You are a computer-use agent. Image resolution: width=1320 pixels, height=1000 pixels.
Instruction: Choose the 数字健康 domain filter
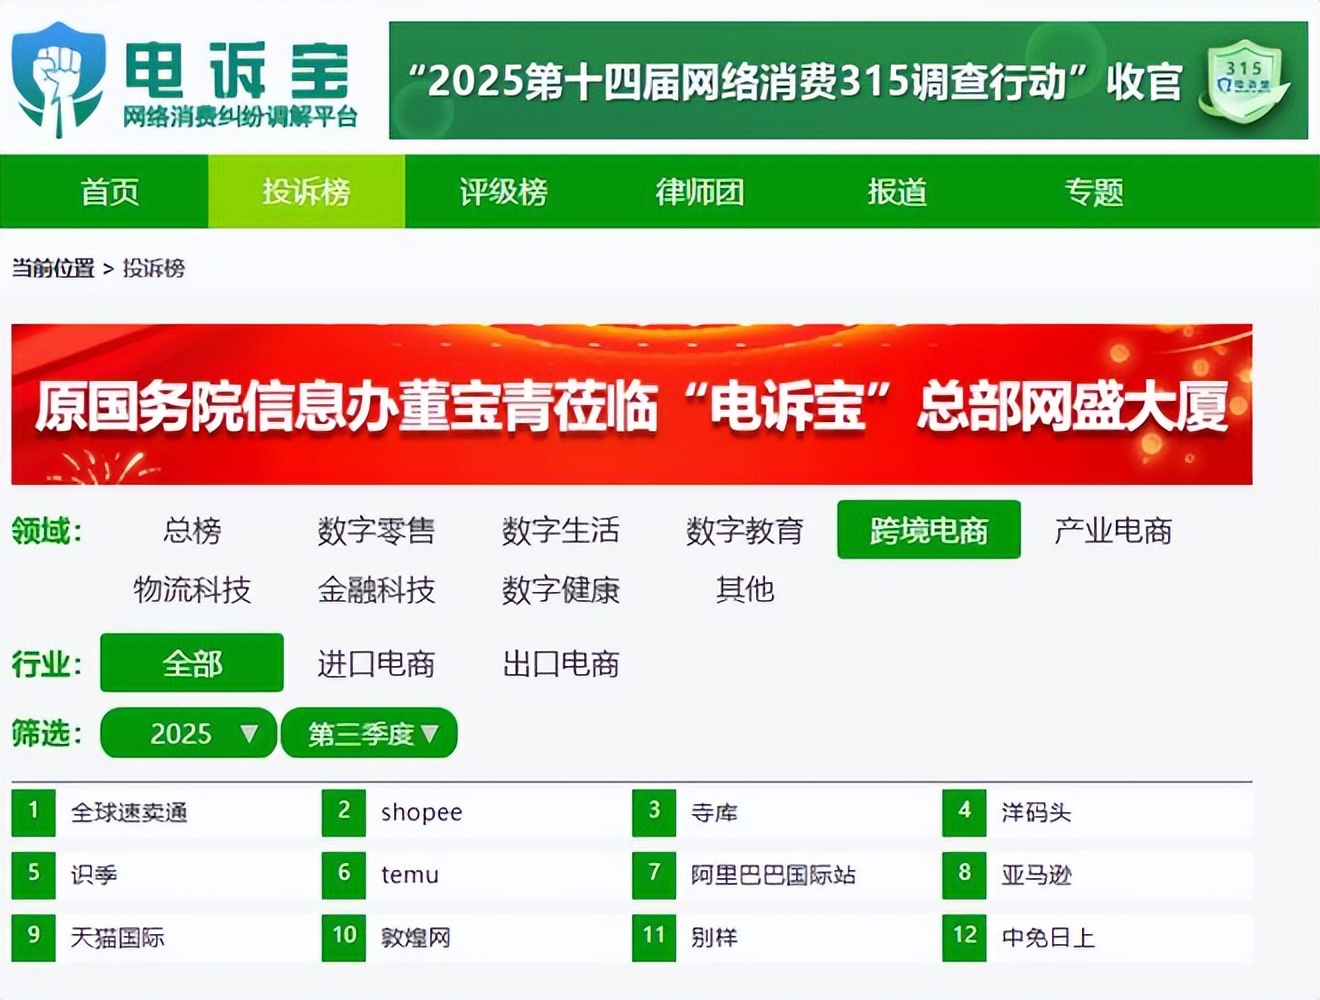click(x=561, y=590)
